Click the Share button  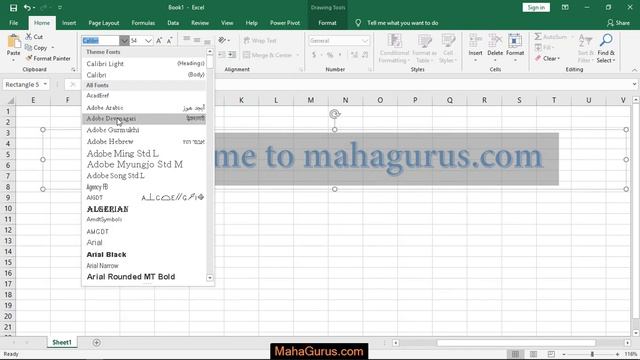[618, 23]
